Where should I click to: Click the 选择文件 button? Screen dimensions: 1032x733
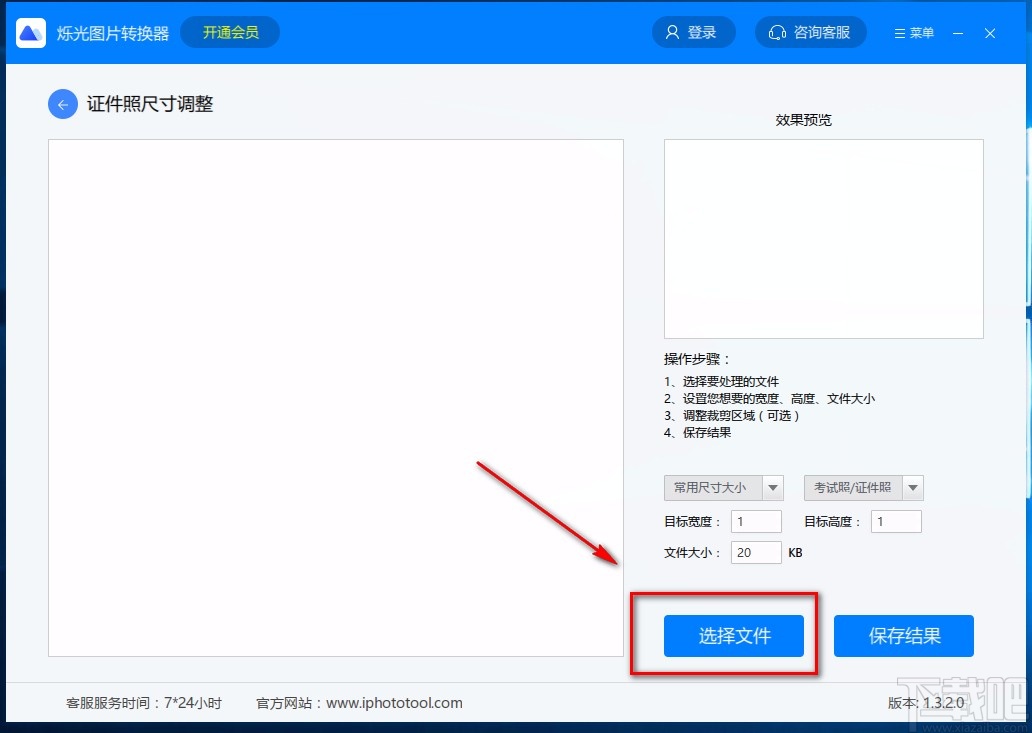click(x=737, y=635)
